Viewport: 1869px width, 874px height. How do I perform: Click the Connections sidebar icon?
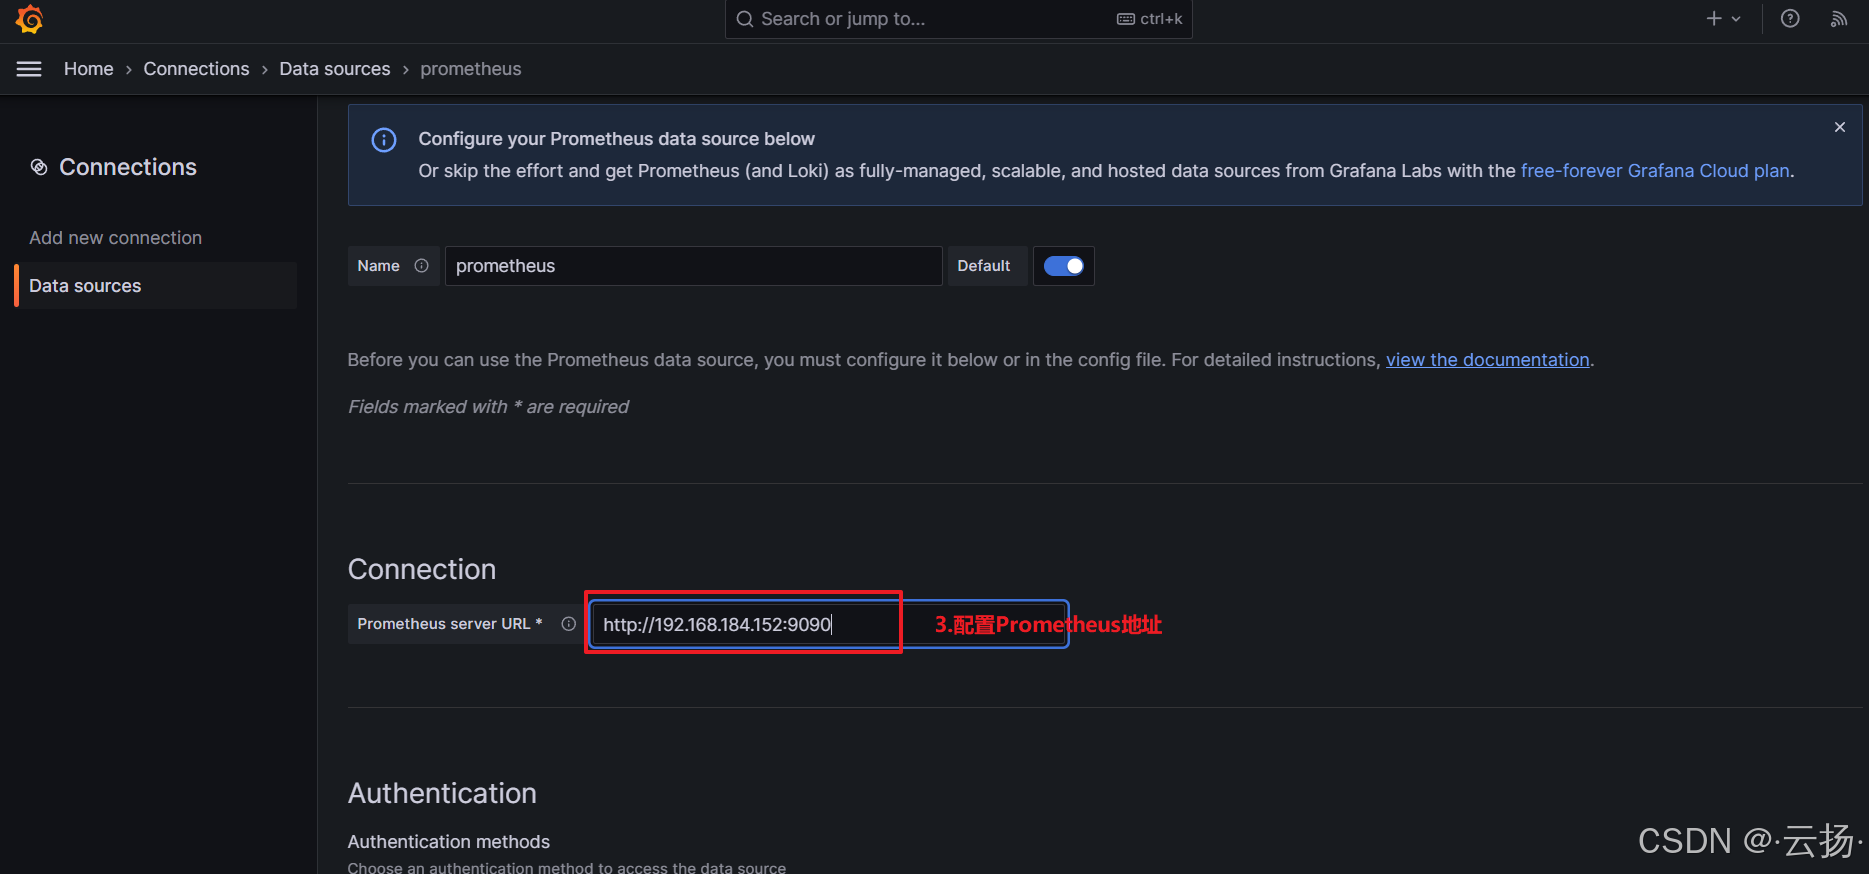(39, 167)
